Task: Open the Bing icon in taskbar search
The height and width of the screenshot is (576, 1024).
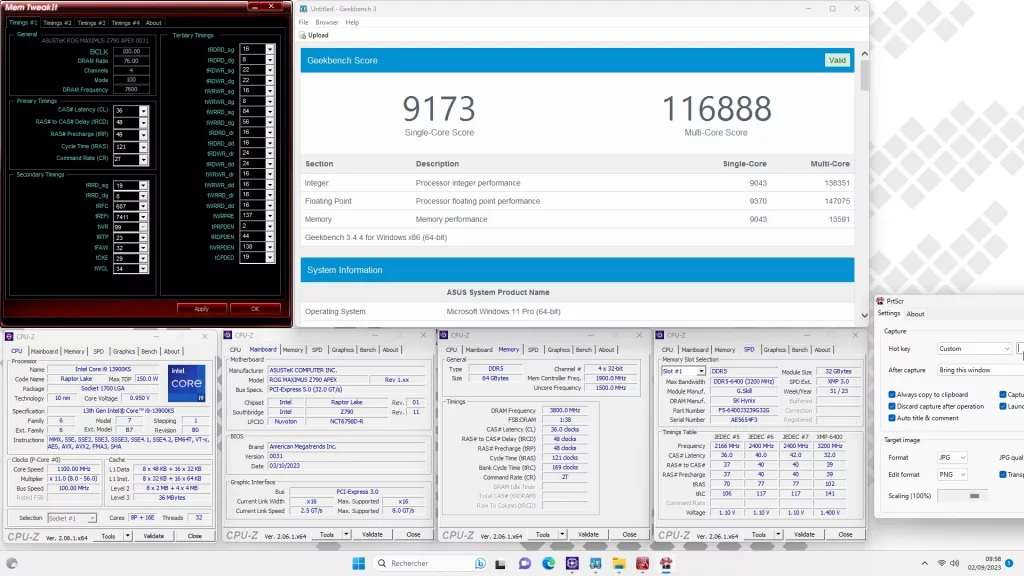Action: coord(481,563)
